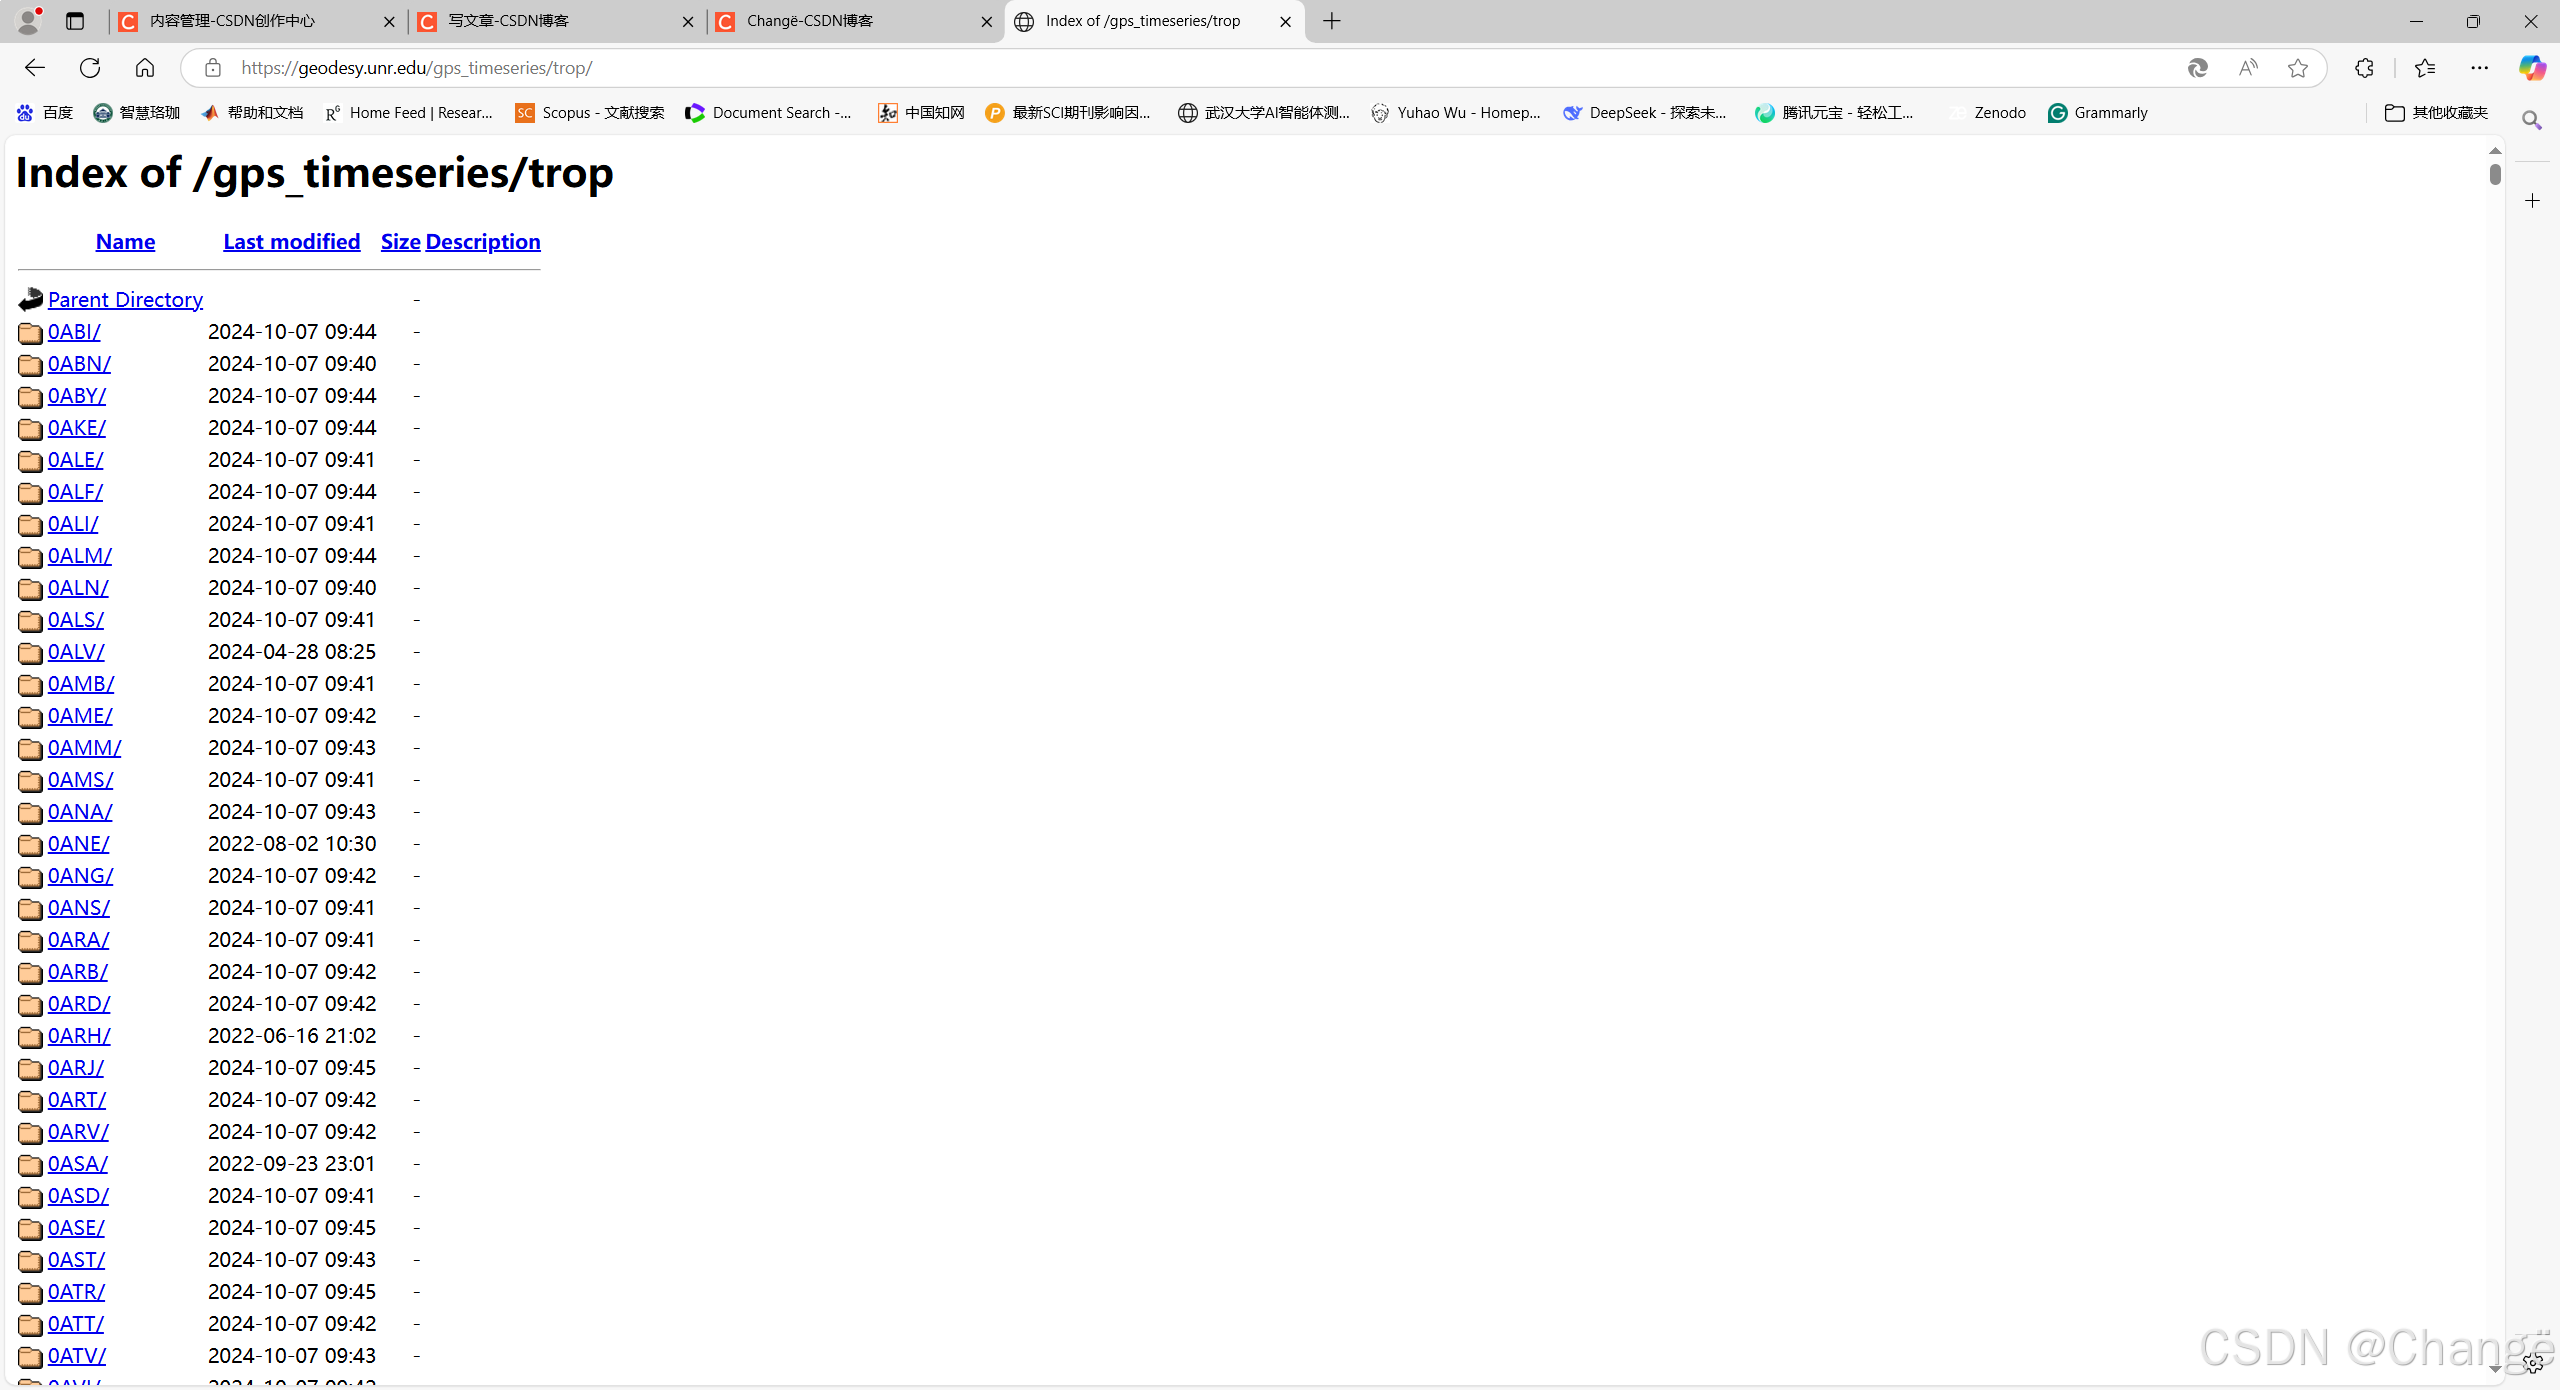This screenshot has height=1390, width=2560.
Task: Open the sidebar search magnifier icon
Action: tap(2531, 121)
